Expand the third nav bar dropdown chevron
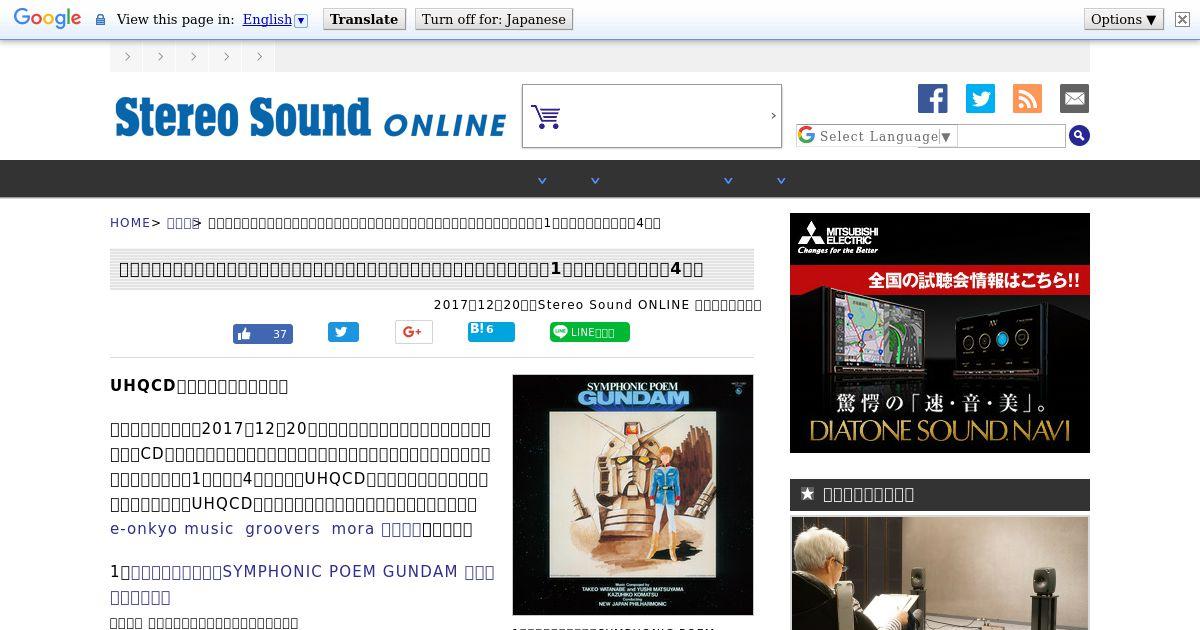 (728, 181)
